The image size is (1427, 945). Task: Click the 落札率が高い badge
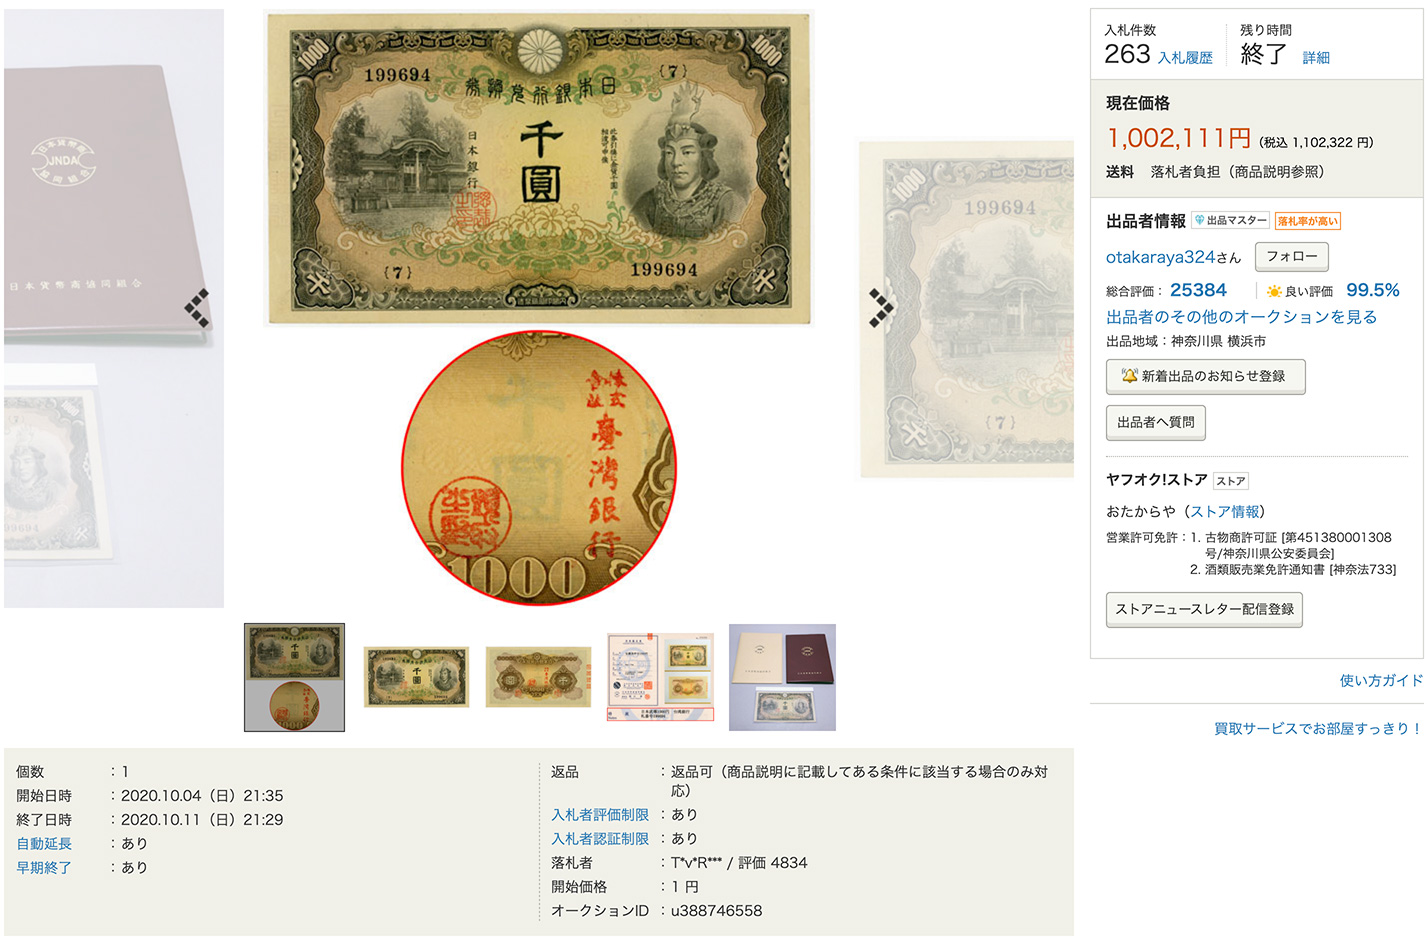pyautogui.click(x=1307, y=221)
